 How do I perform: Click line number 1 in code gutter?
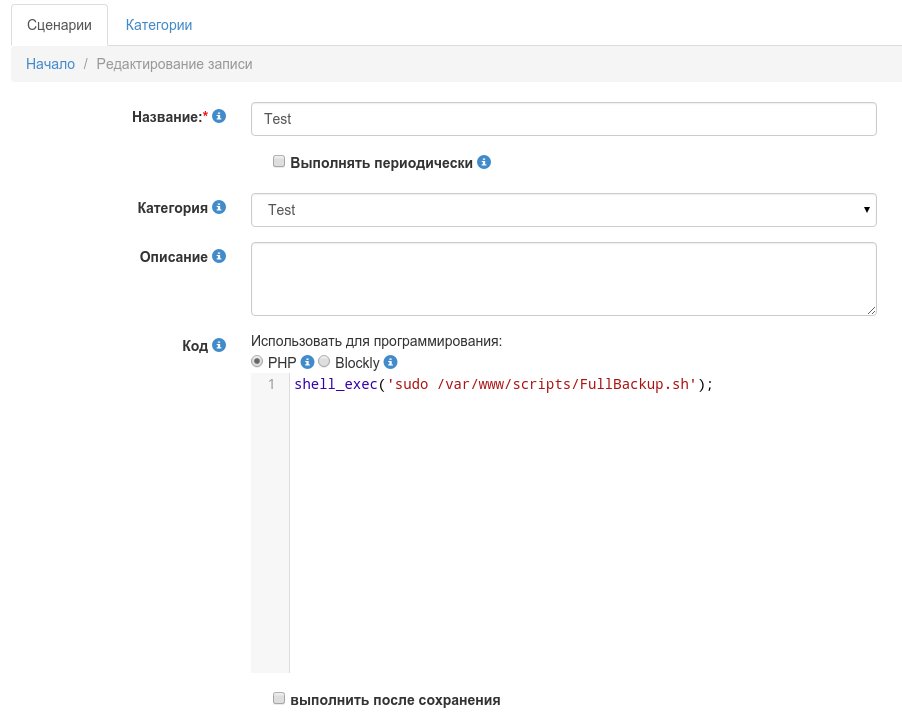pos(271,385)
